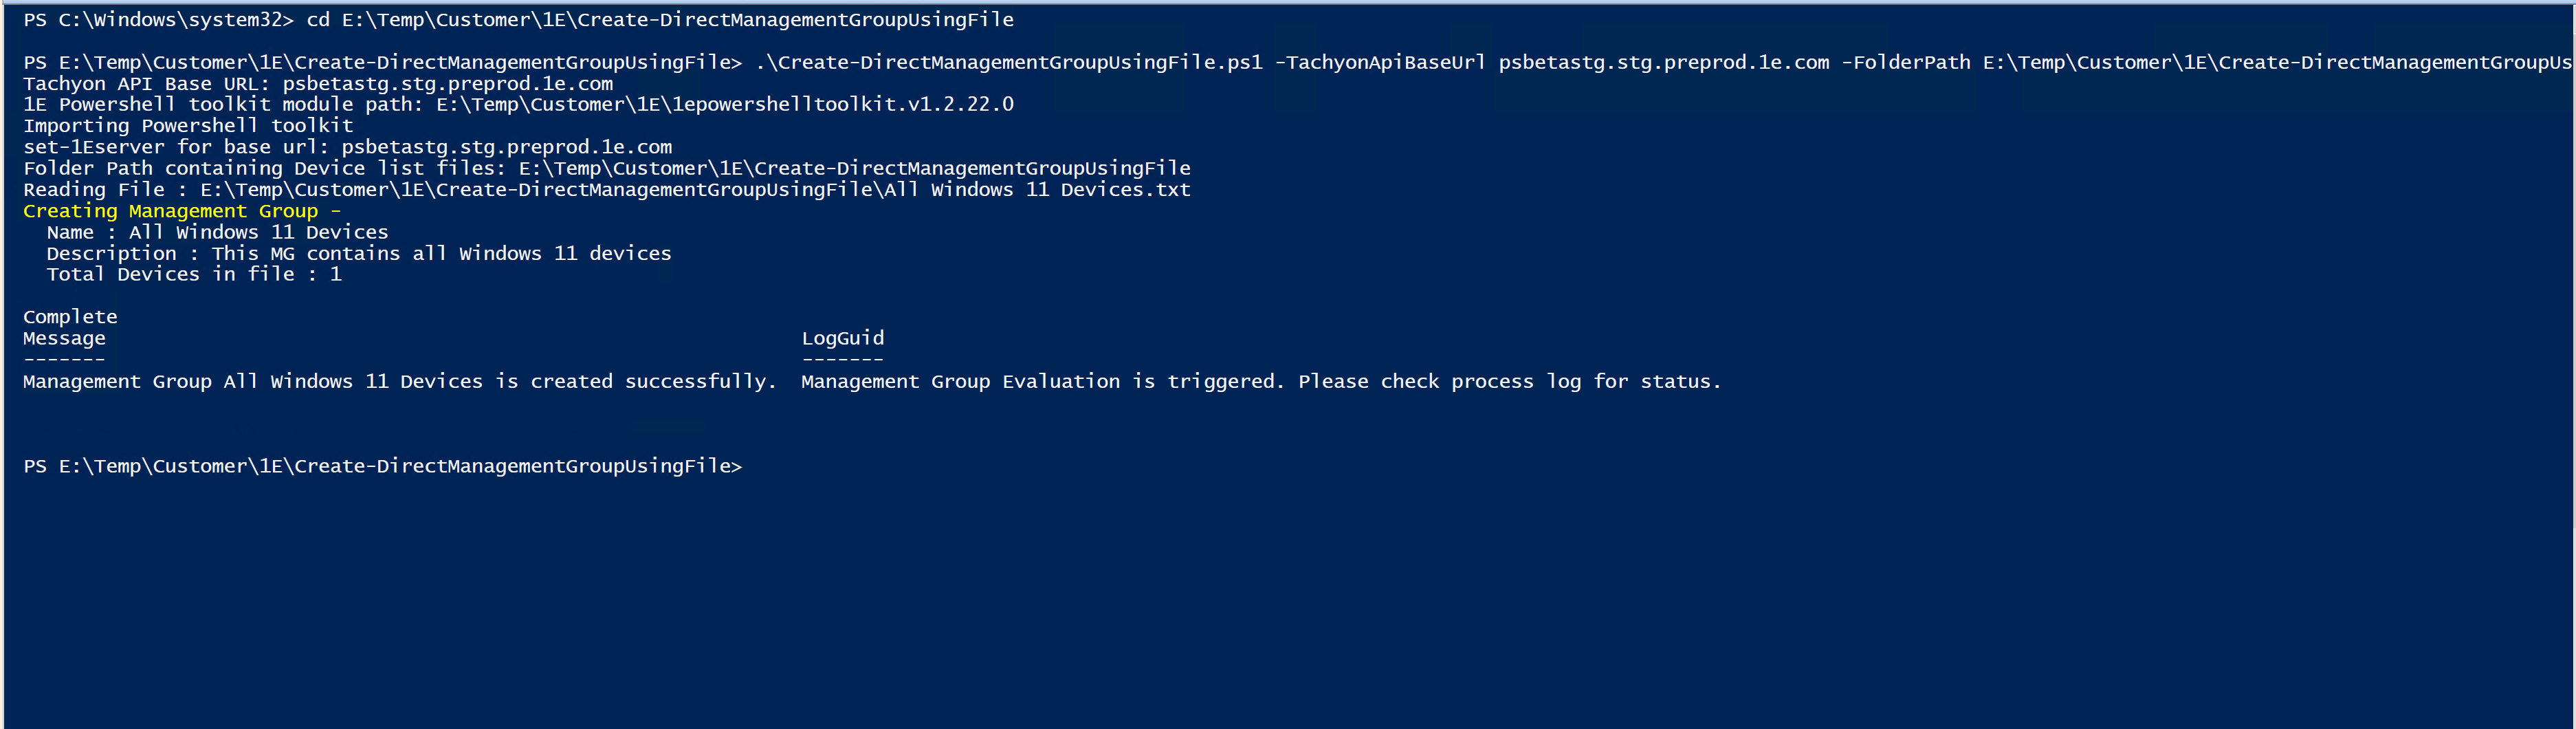
Task: Click the "Folder Path containing Device list files" line
Action: 606,168
